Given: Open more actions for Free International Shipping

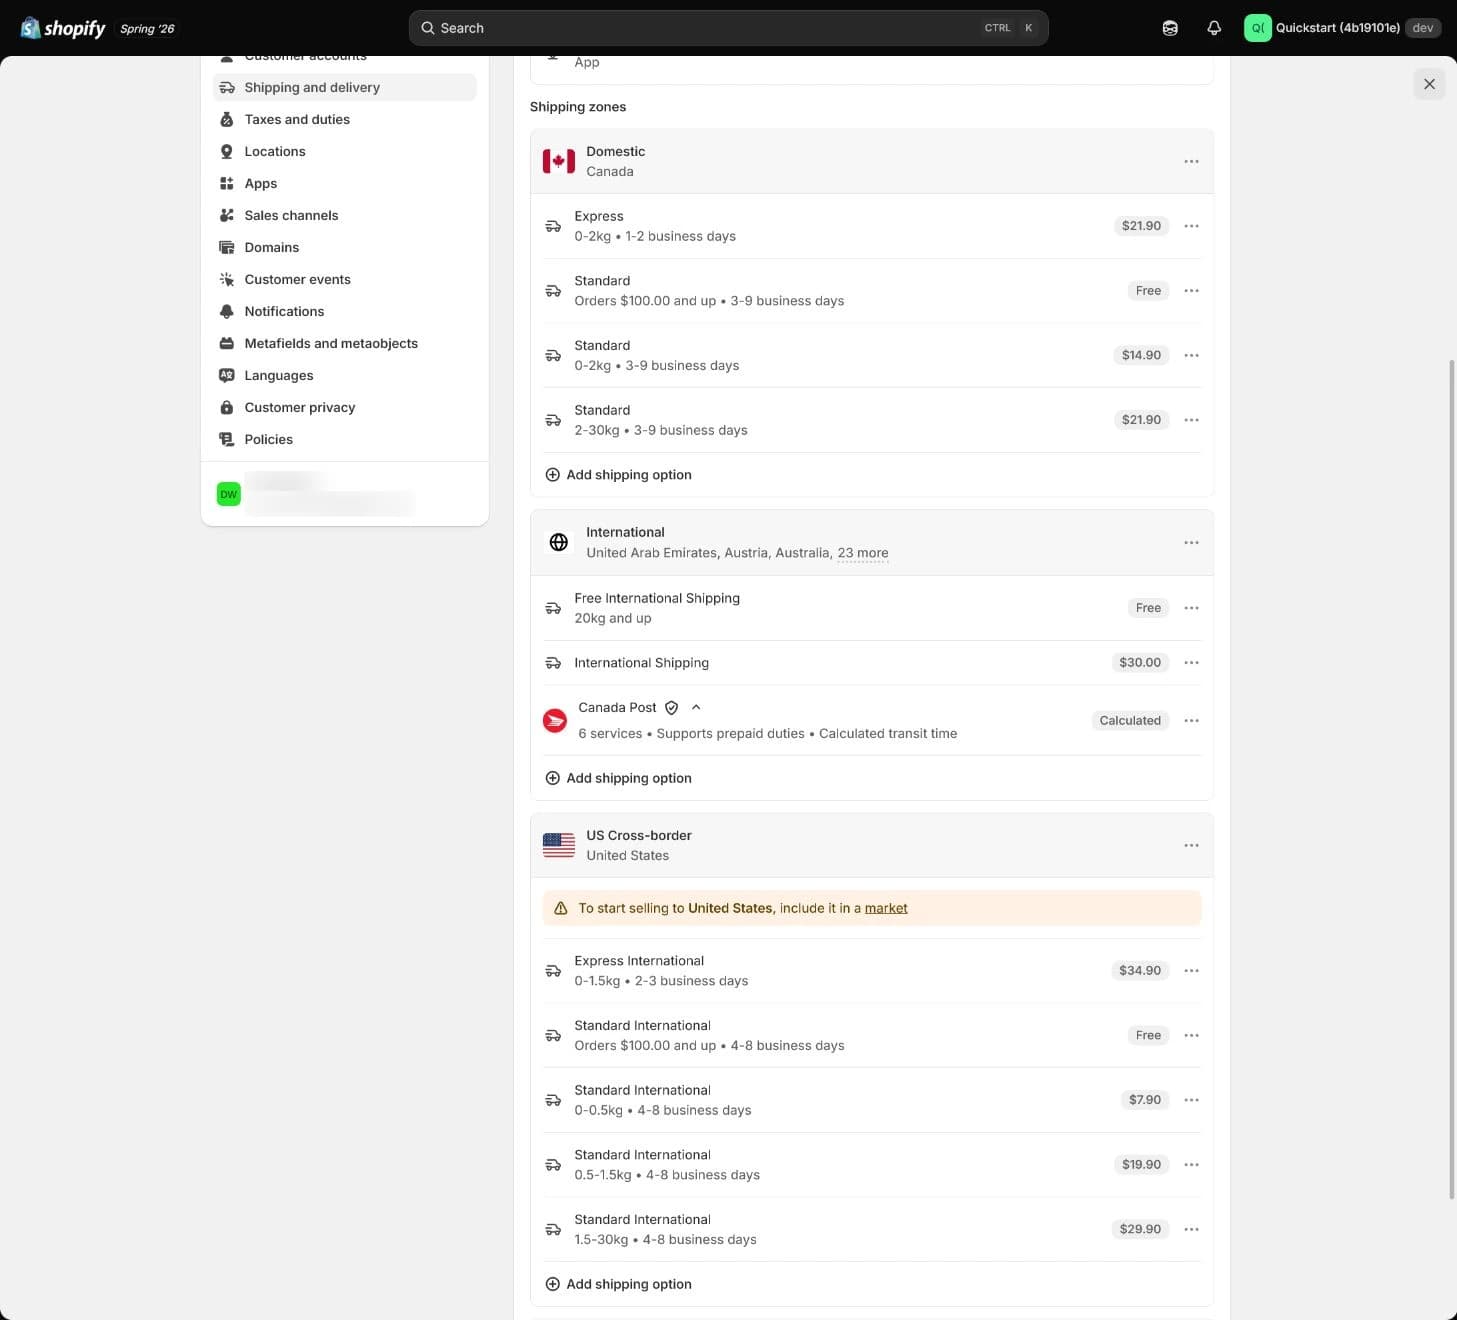Looking at the screenshot, I should click(x=1191, y=608).
